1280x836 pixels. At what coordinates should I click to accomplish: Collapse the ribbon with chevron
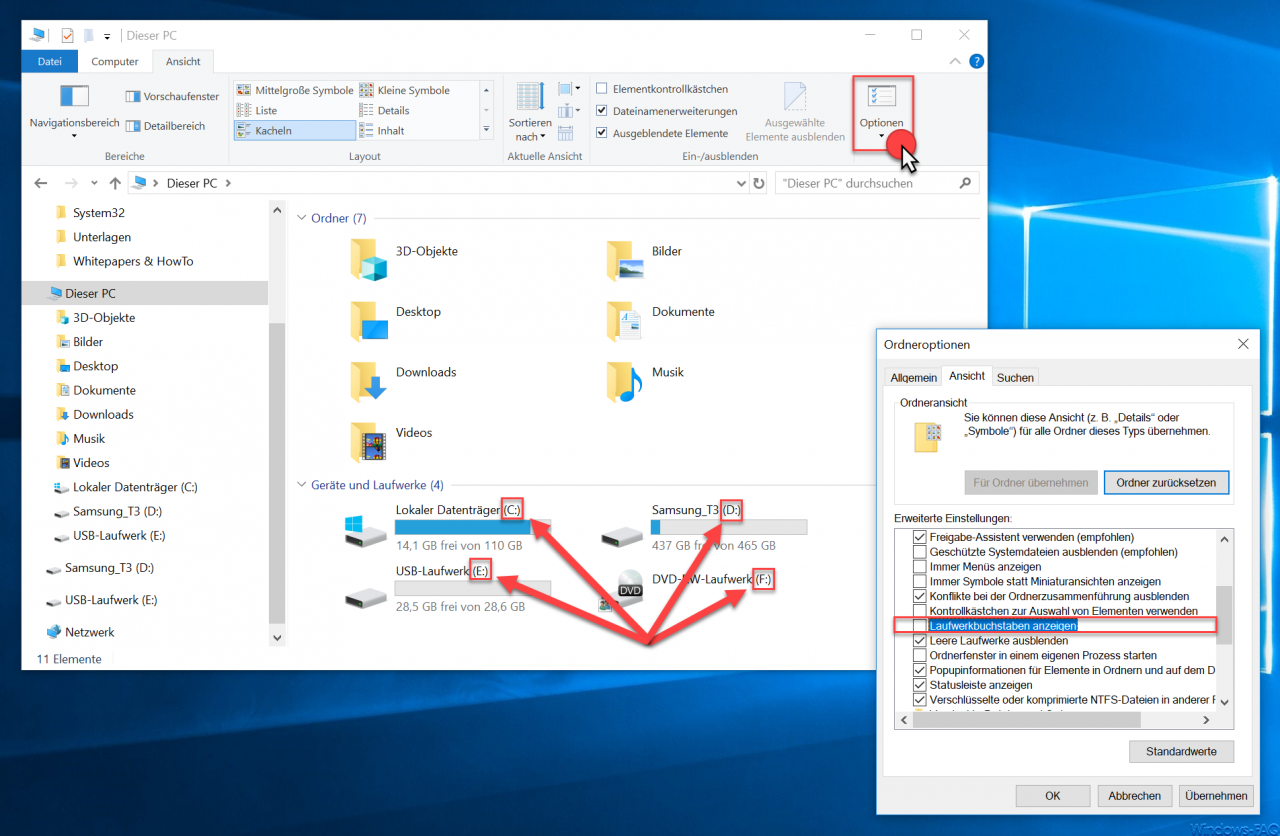pos(954,61)
